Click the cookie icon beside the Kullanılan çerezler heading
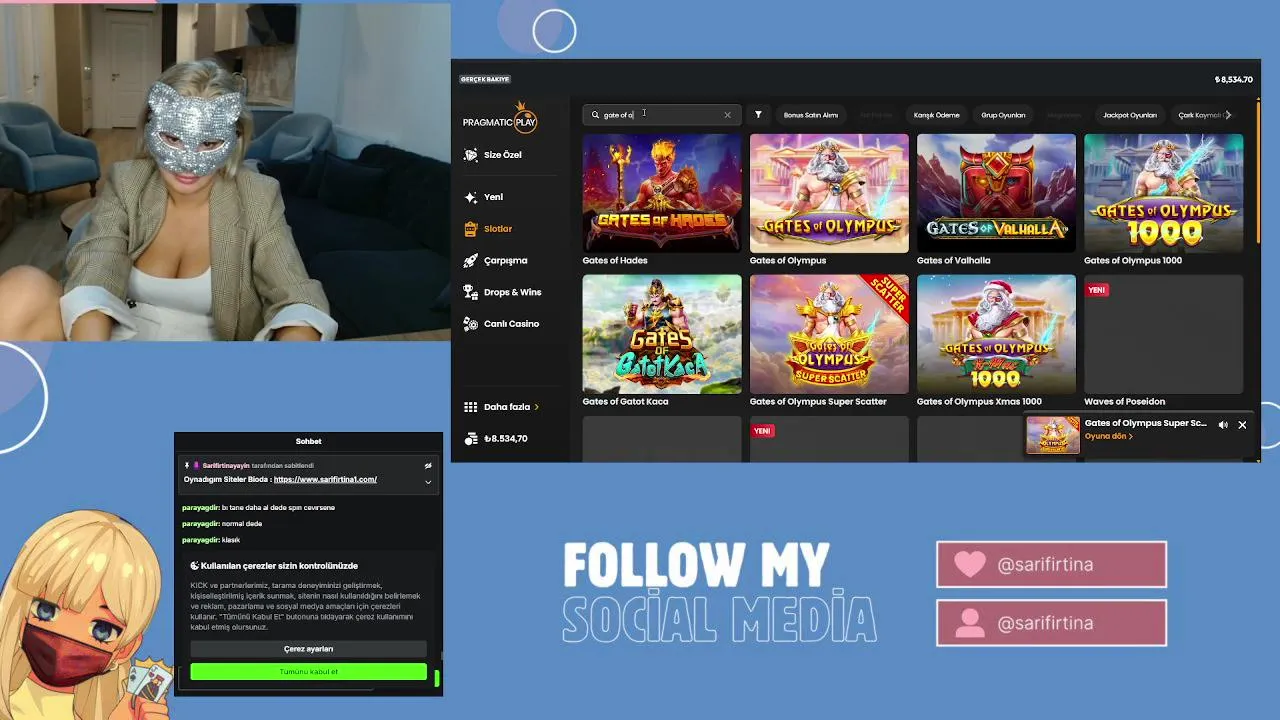The width and height of the screenshot is (1280, 720). (x=194, y=566)
